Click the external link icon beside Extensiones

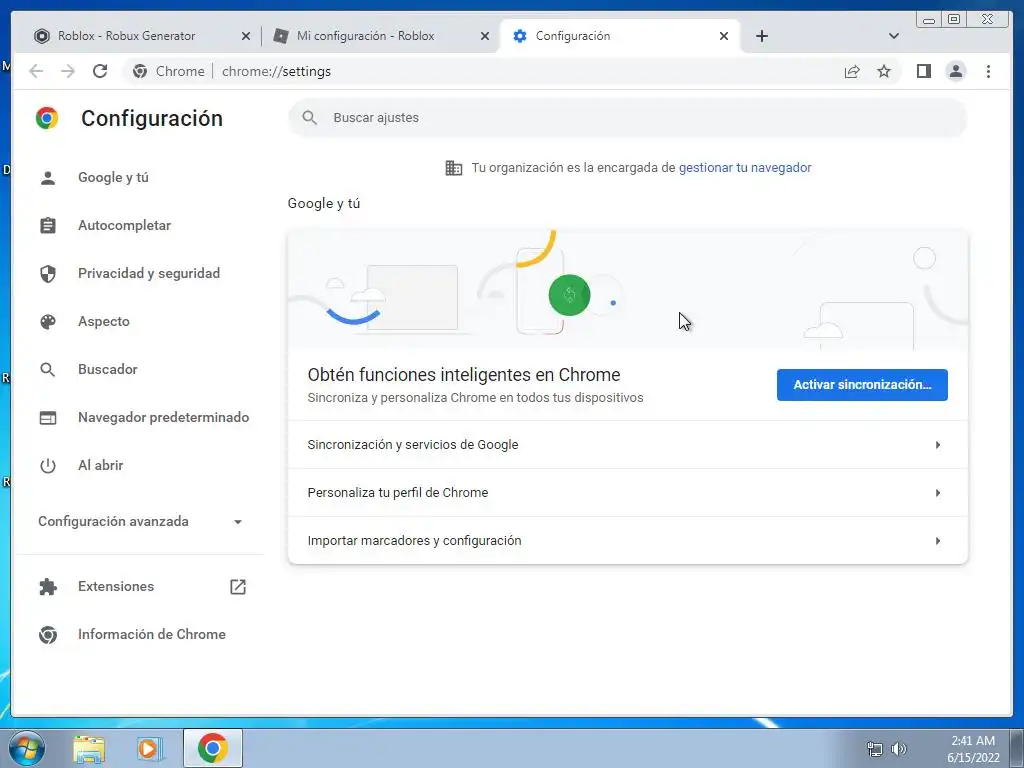point(238,586)
